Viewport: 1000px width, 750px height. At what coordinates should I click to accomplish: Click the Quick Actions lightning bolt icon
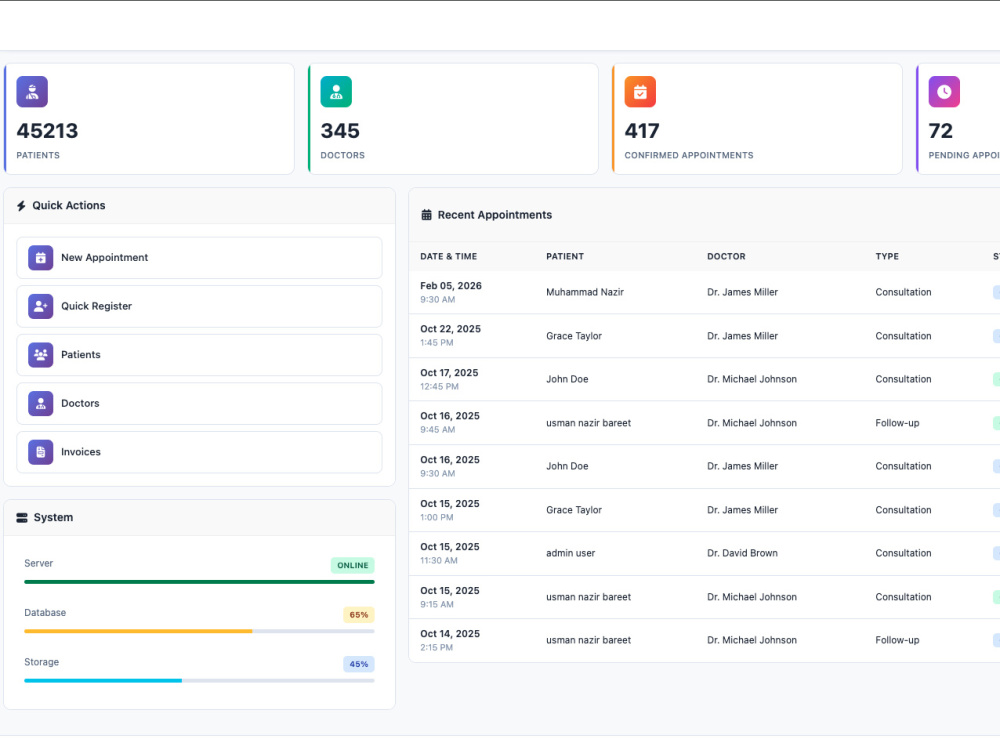[21, 206]
